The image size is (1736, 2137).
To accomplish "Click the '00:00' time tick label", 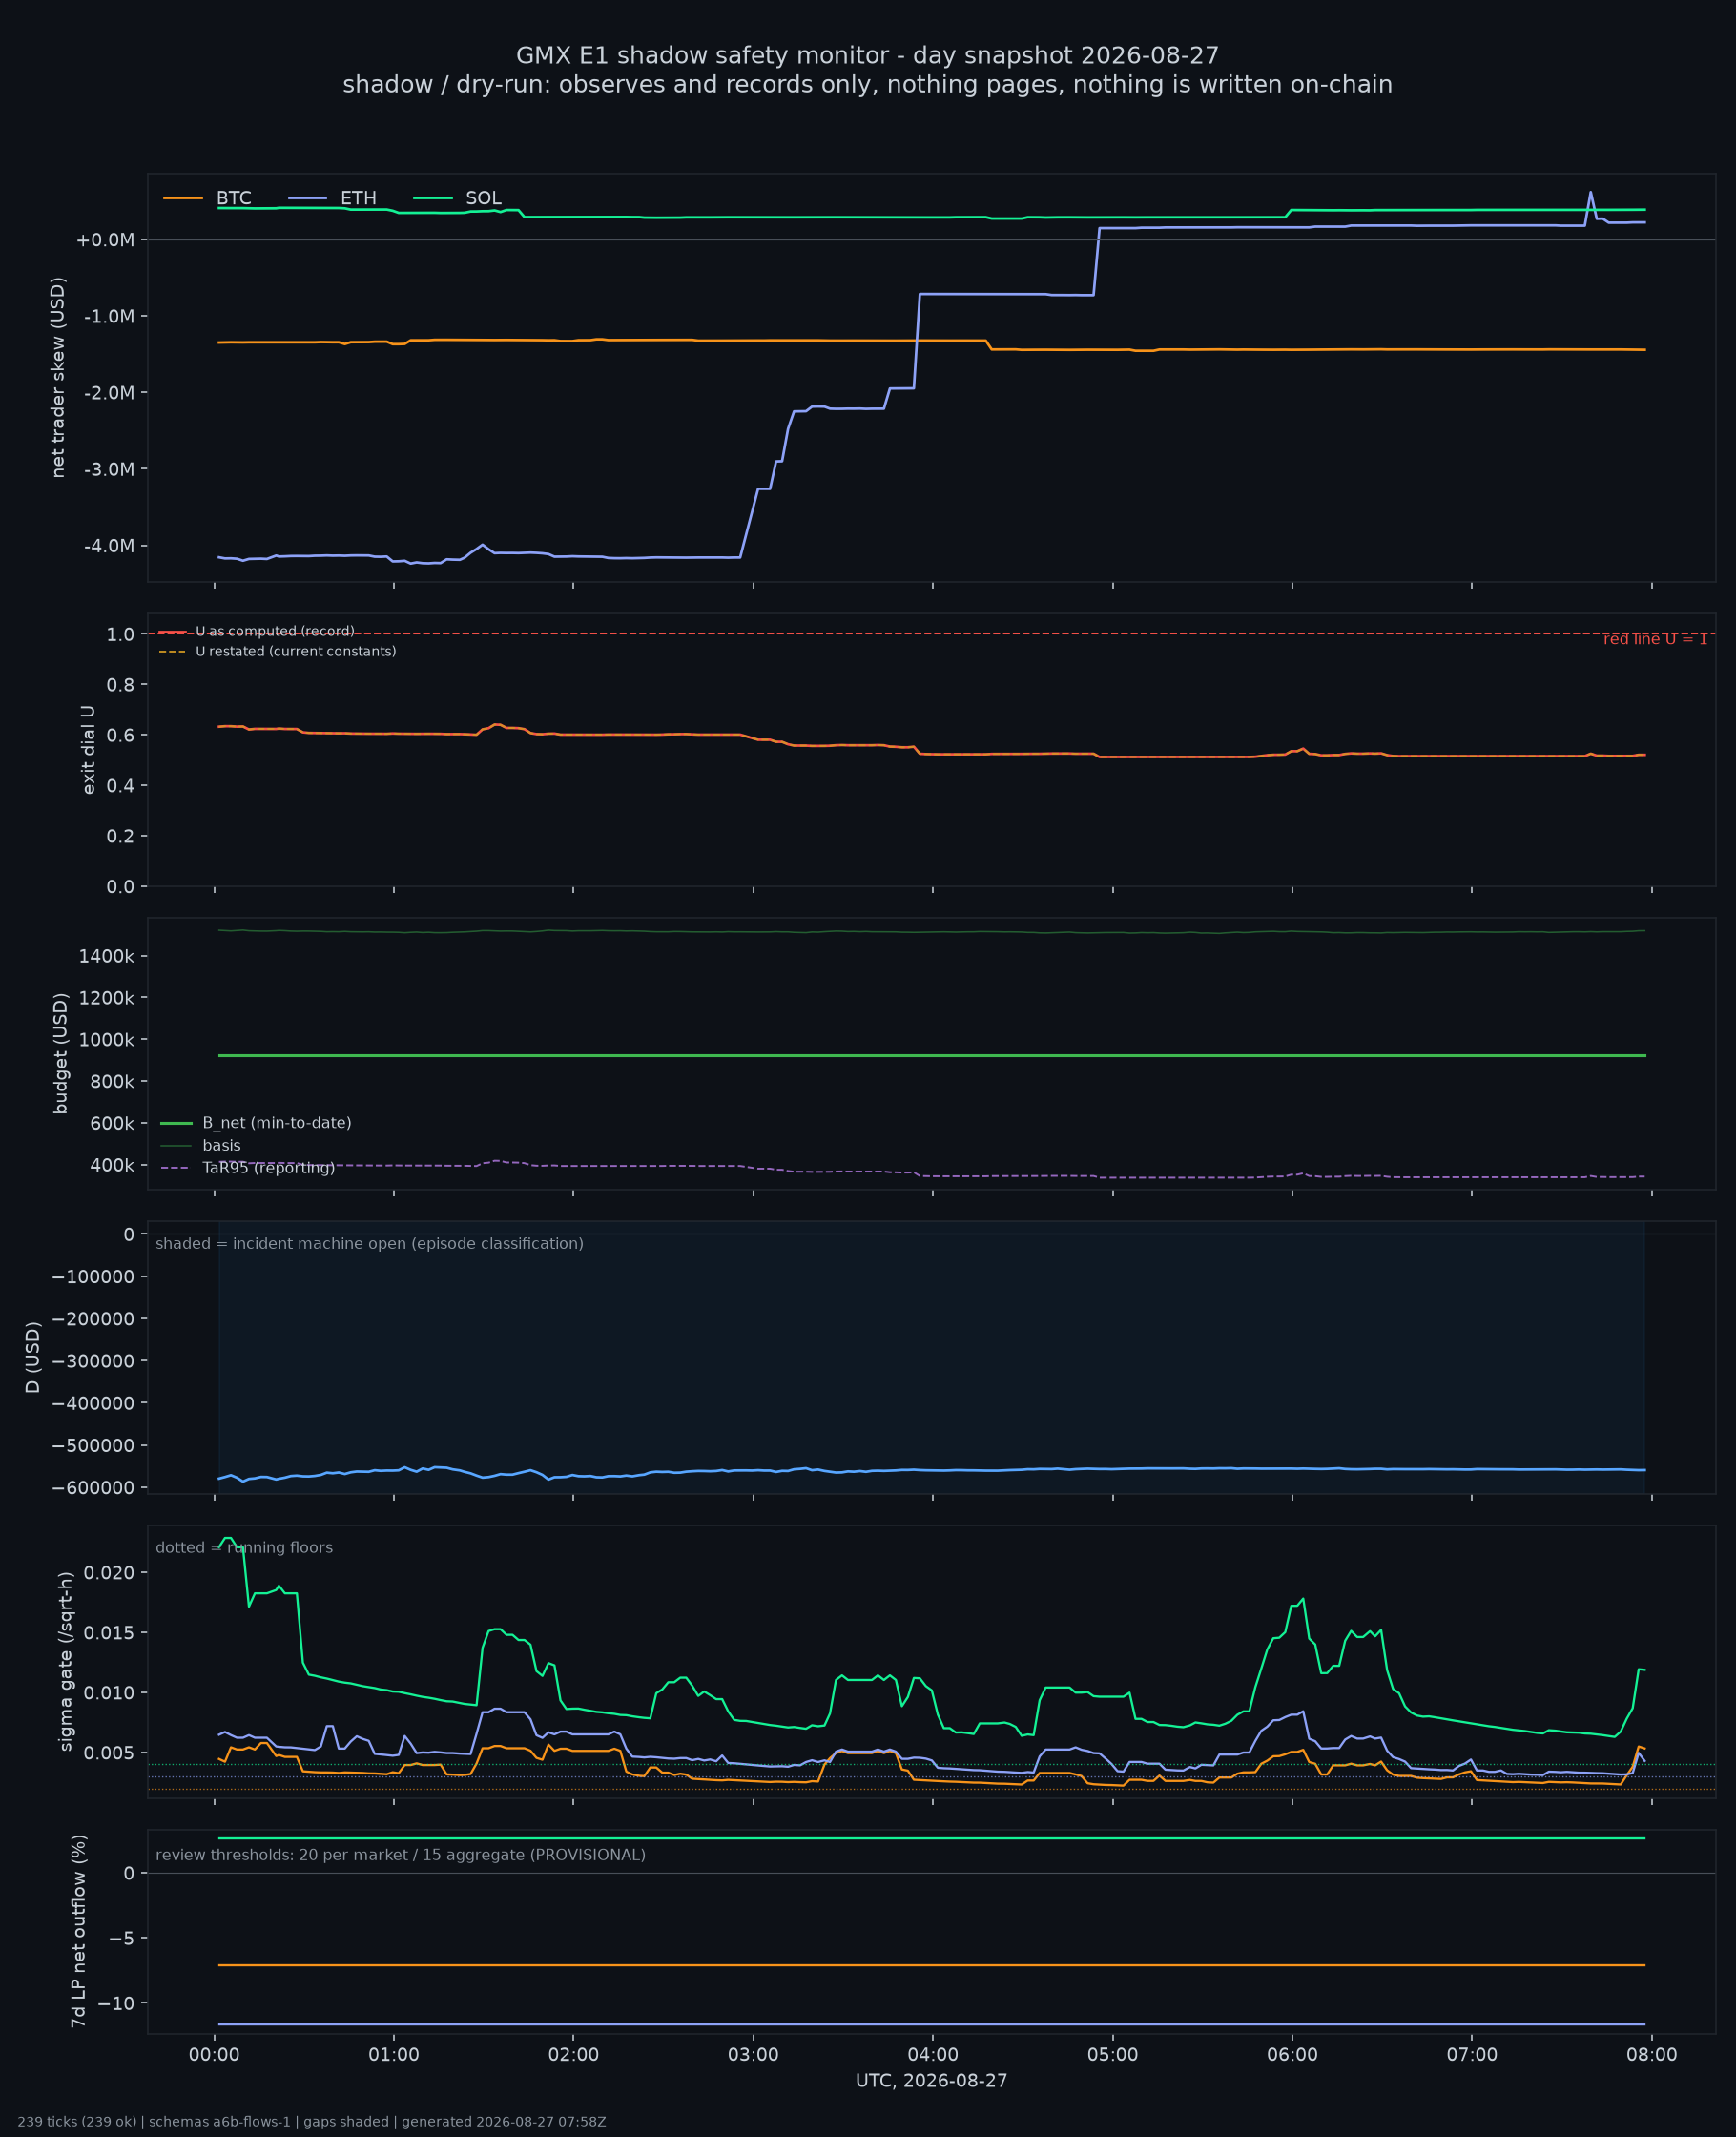I will coord(214,2055).
